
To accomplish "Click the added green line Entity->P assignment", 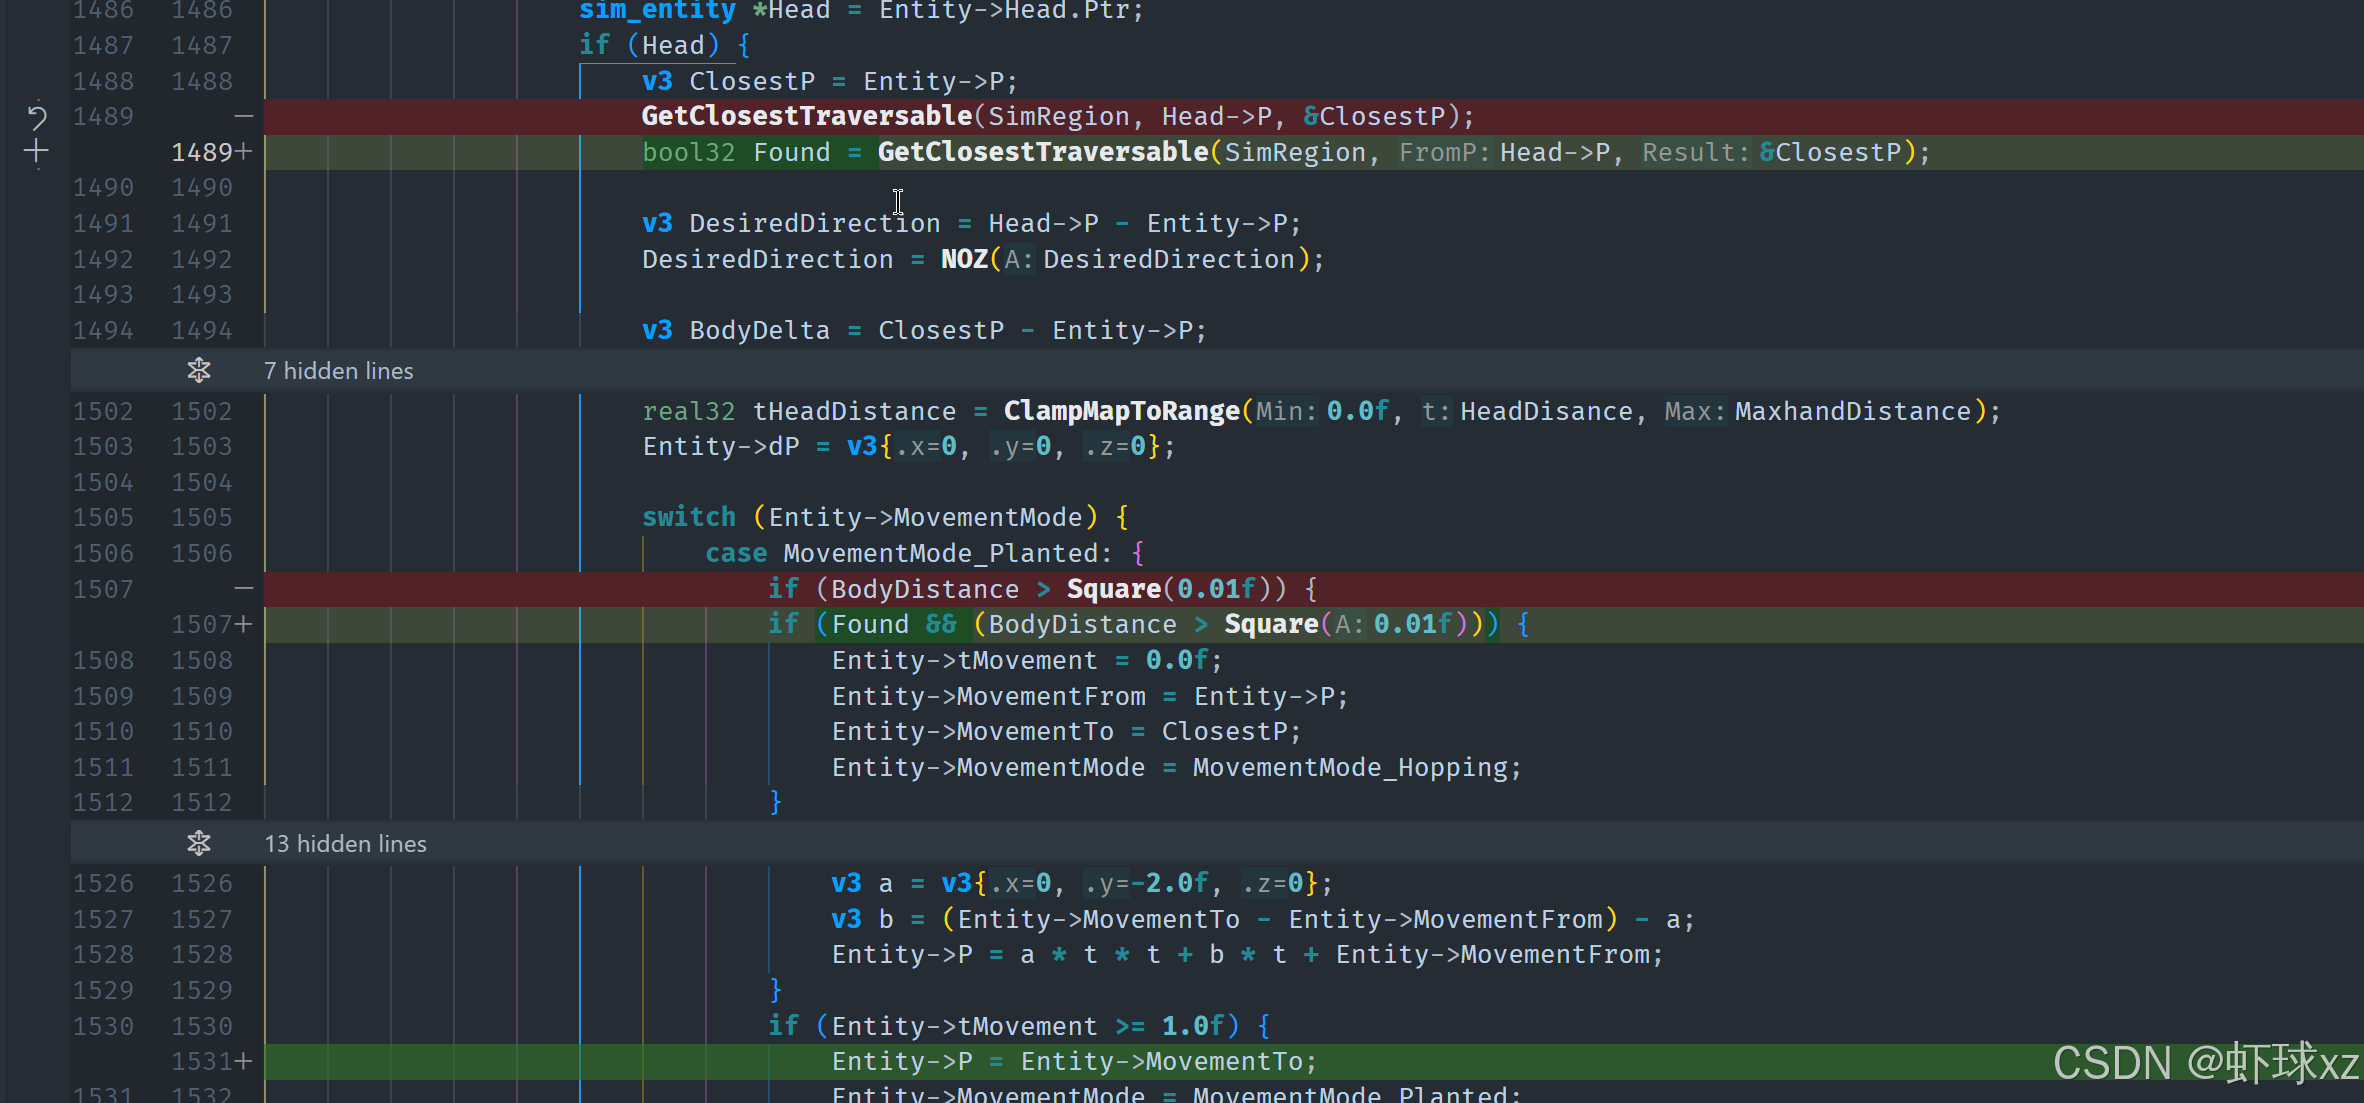I will [1073, 1061].
